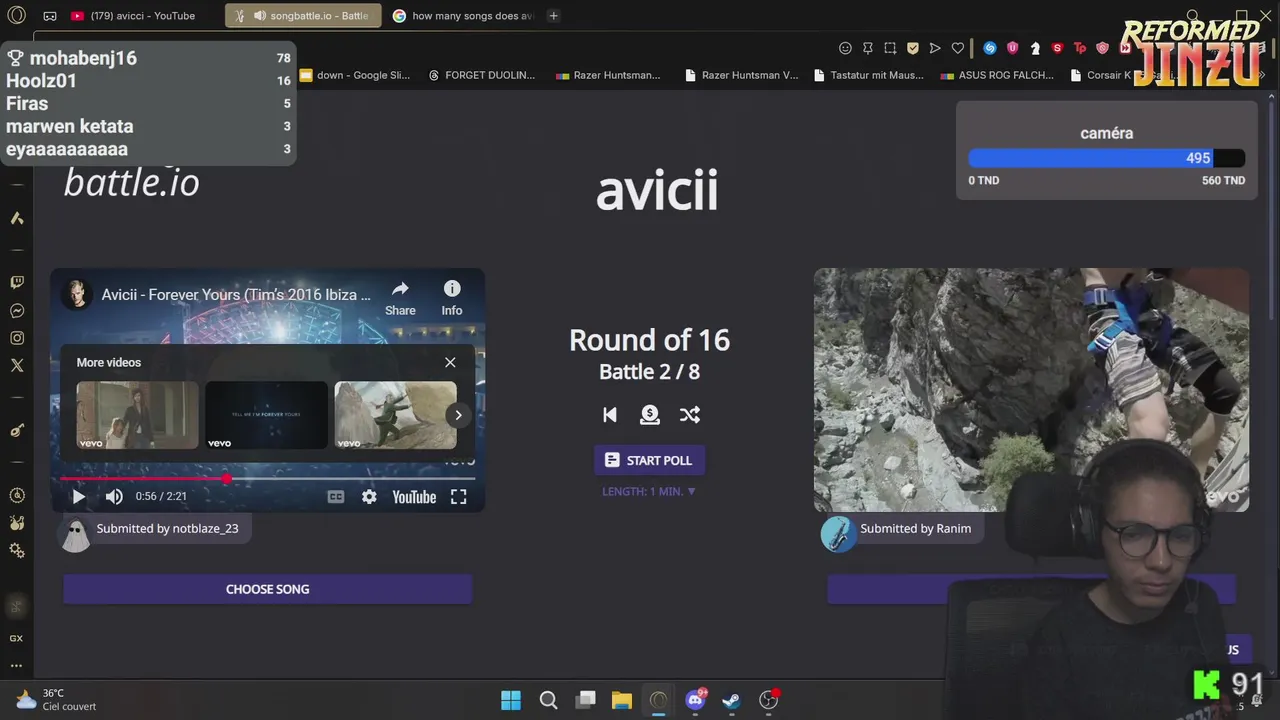Click the shuffle icon under Battle 2/8
1280x720 pixels.
(x=689, y=414)
